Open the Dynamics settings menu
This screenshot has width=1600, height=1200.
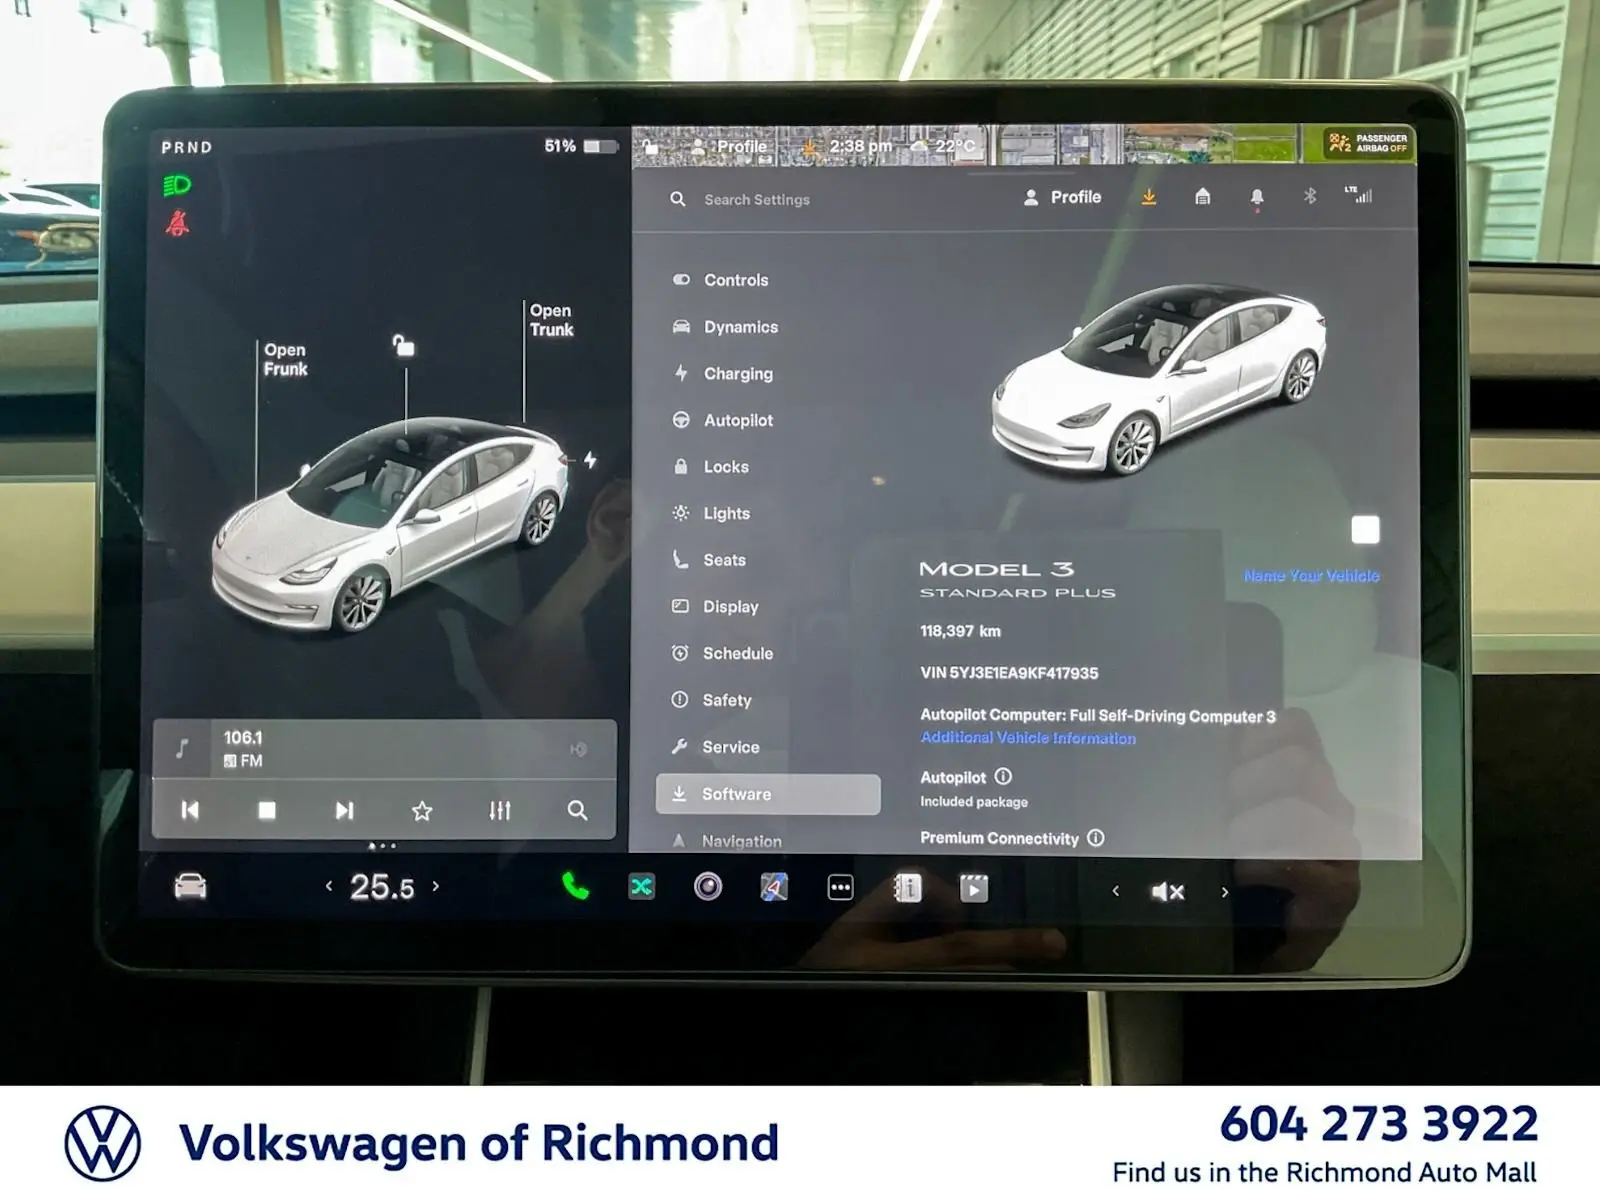pyautogui.click(x=725, y=327)
